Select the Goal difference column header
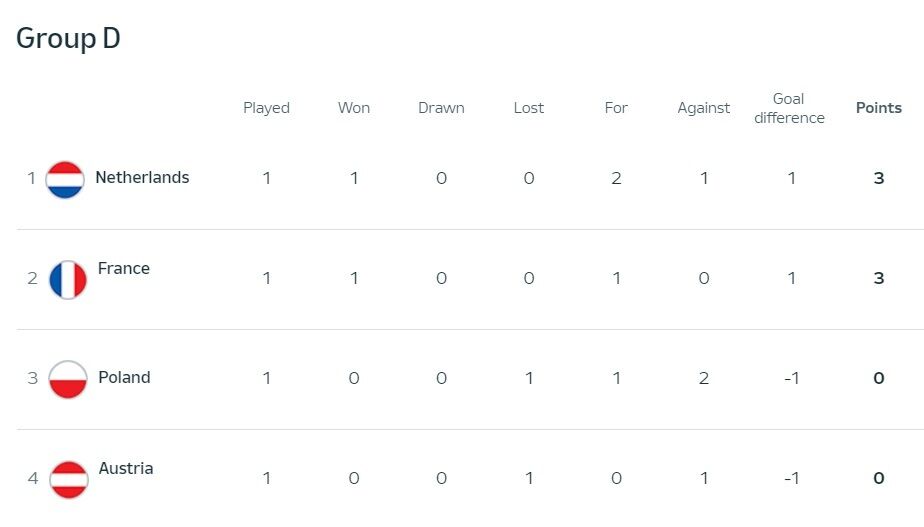The height and width of the screenshot is (527, 924). pyautogui.click(x=789, y=108)
